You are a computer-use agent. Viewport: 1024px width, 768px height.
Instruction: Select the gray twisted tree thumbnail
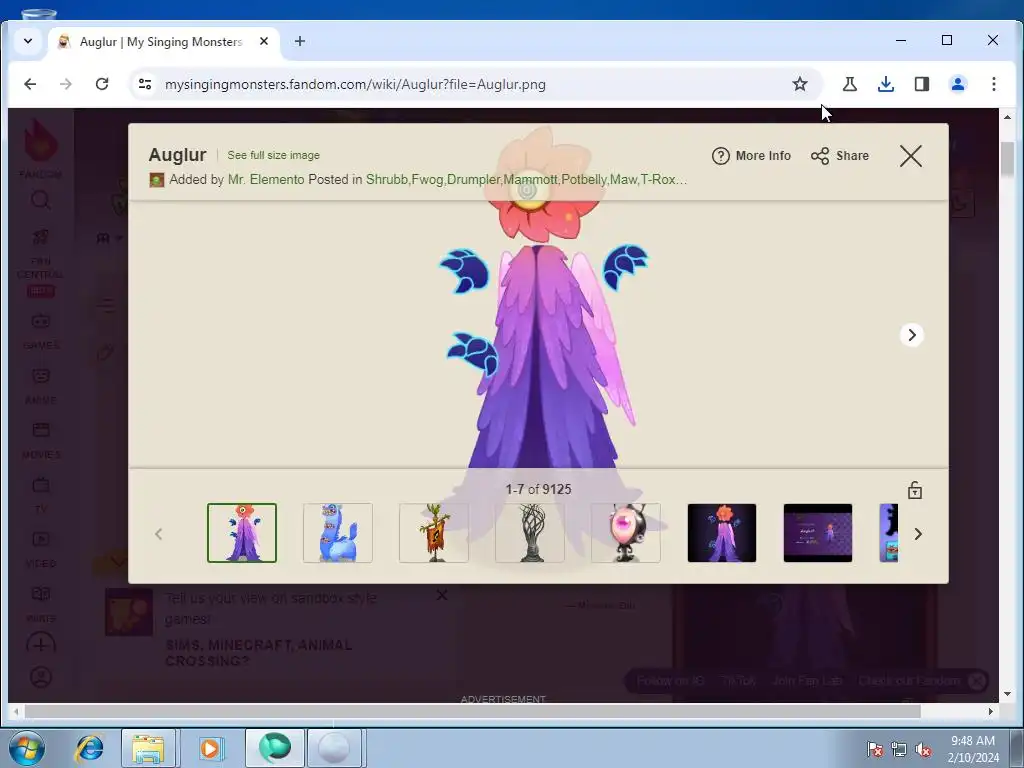point(530,533)
